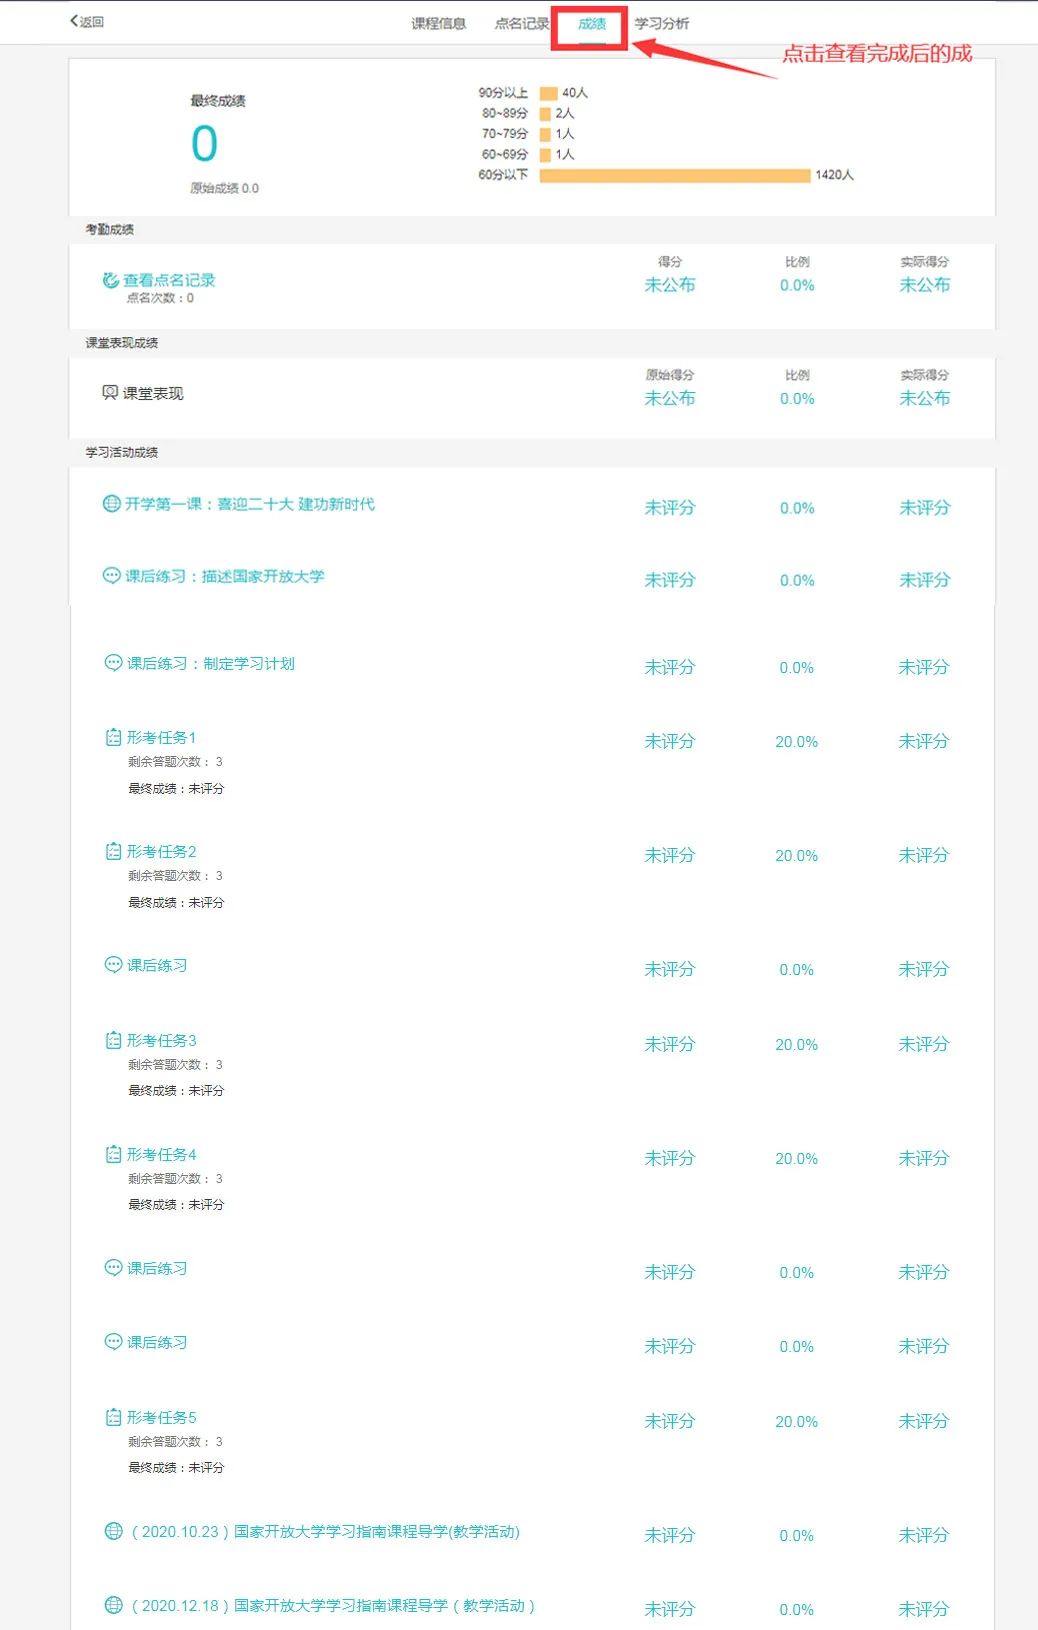Select the 课堂表现 classroom performance icon

click(110, 391)
